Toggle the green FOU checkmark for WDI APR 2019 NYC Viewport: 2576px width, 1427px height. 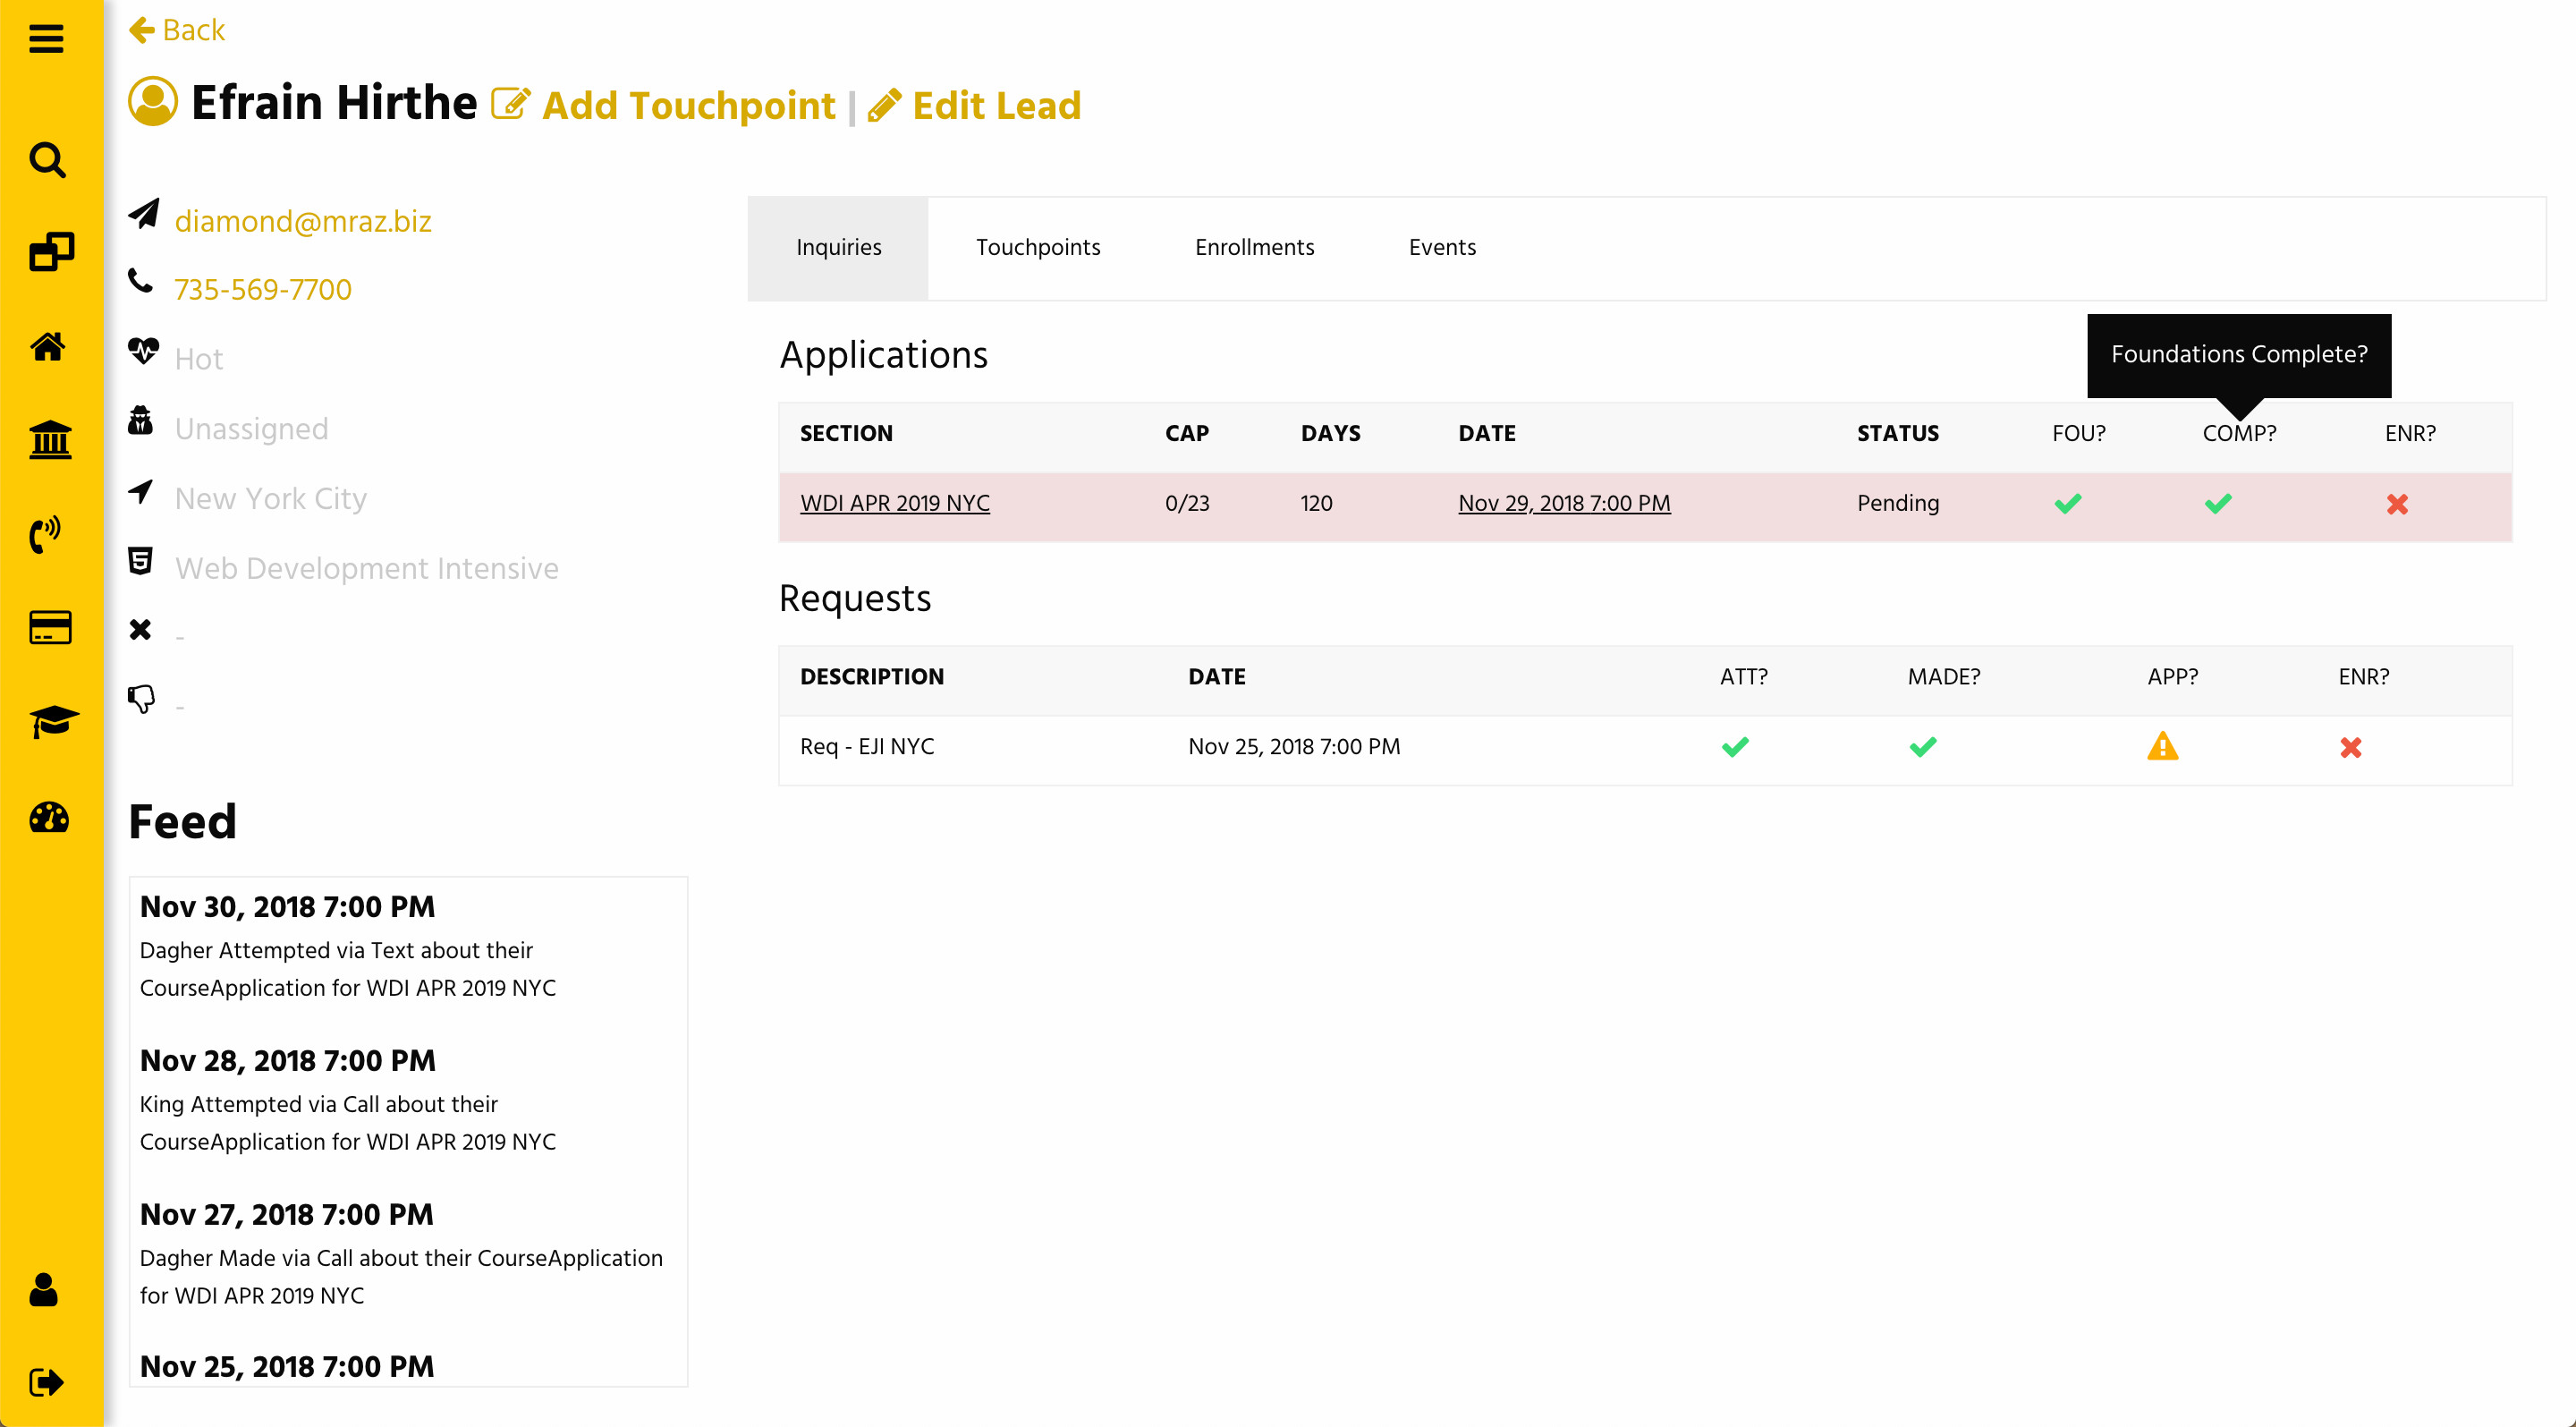[2068, 504]
